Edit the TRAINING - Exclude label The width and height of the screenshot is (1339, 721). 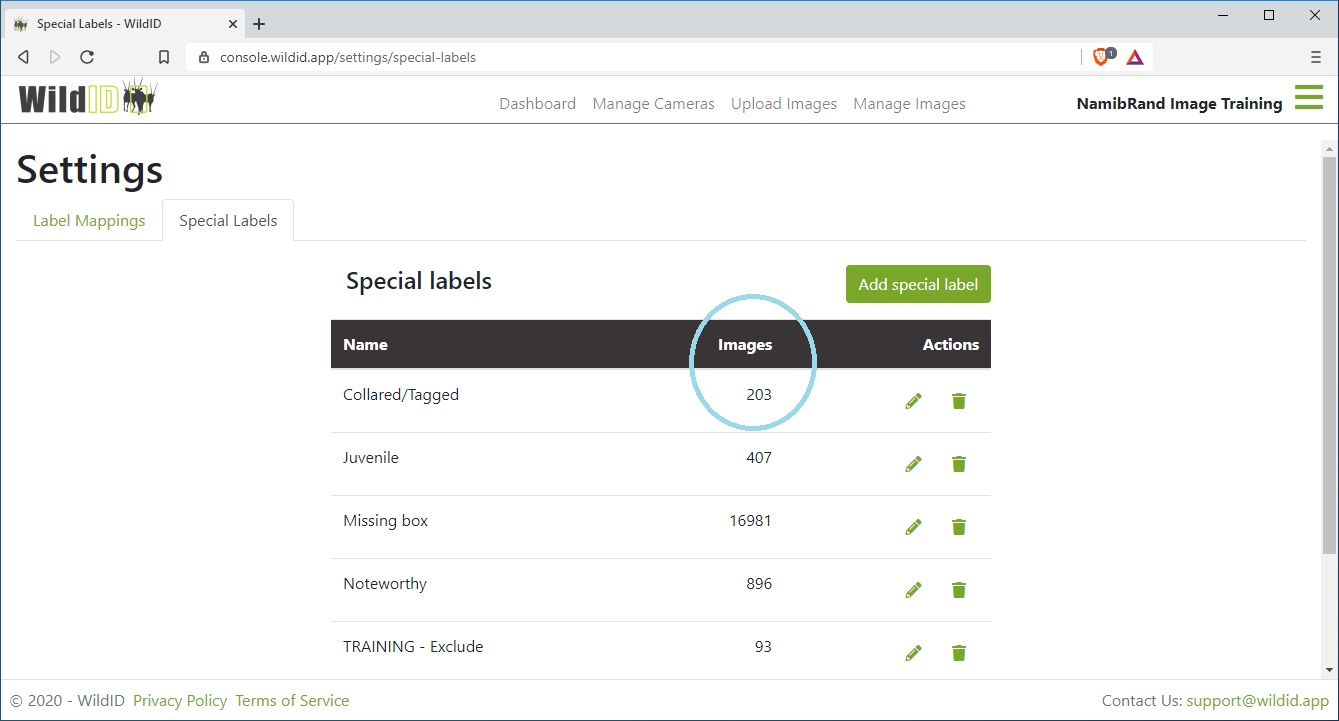(x=913, y=653)
